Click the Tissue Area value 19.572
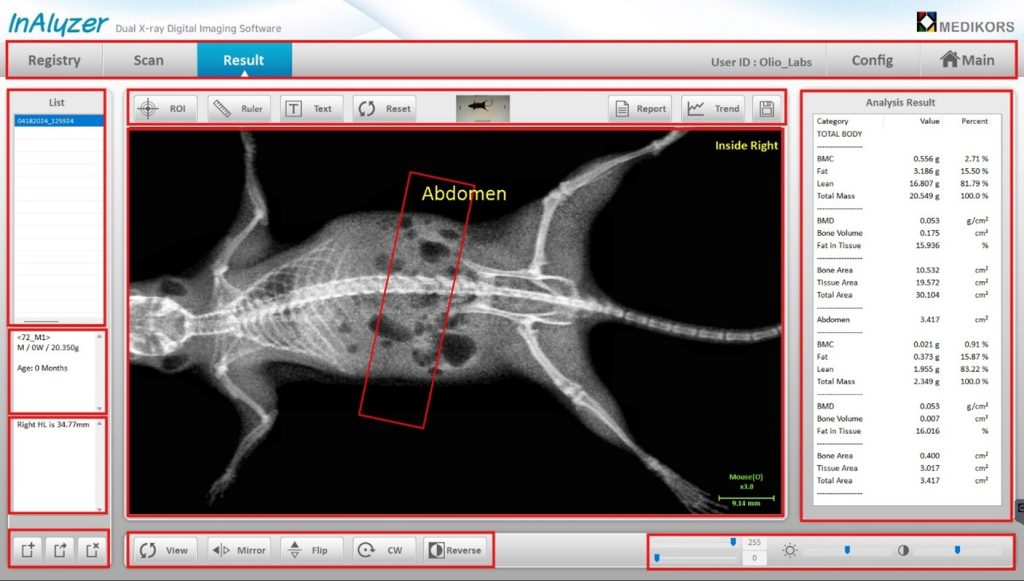 pyautogui.click(x=927, y=283)
